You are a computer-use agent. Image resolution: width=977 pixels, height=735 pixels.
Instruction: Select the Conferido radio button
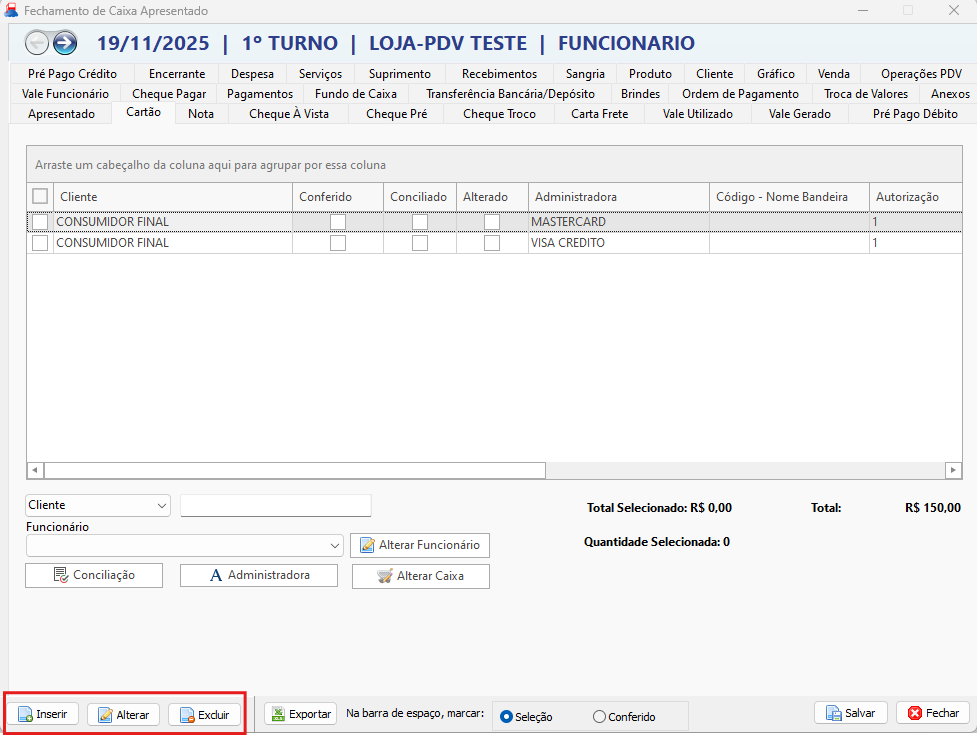click(x=599, y=716)
